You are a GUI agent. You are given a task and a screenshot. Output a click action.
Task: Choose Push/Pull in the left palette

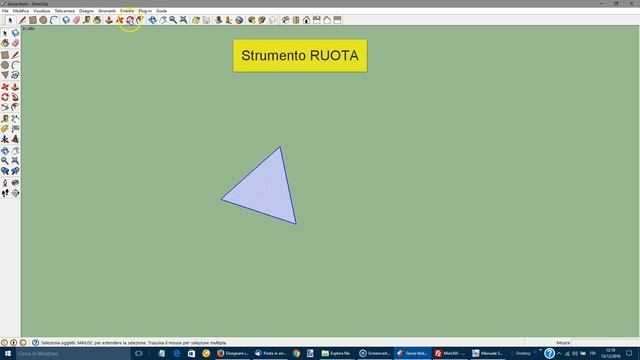(15, 87)
